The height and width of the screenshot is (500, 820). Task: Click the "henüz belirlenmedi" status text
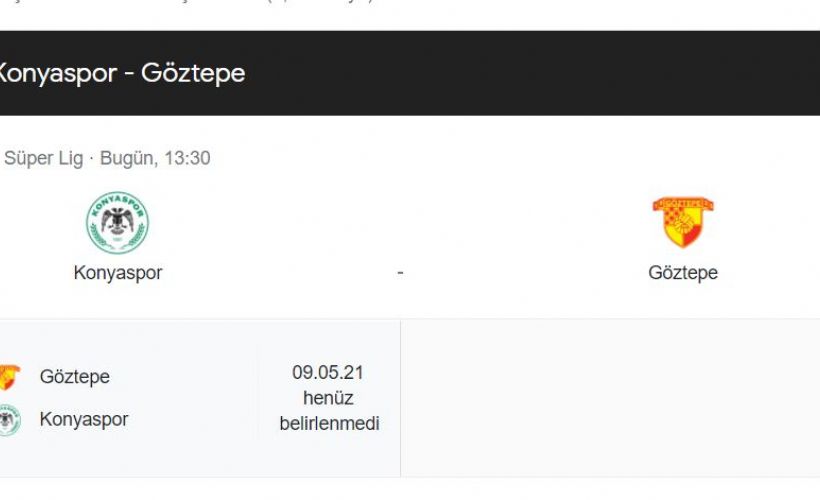coord(329,411)
